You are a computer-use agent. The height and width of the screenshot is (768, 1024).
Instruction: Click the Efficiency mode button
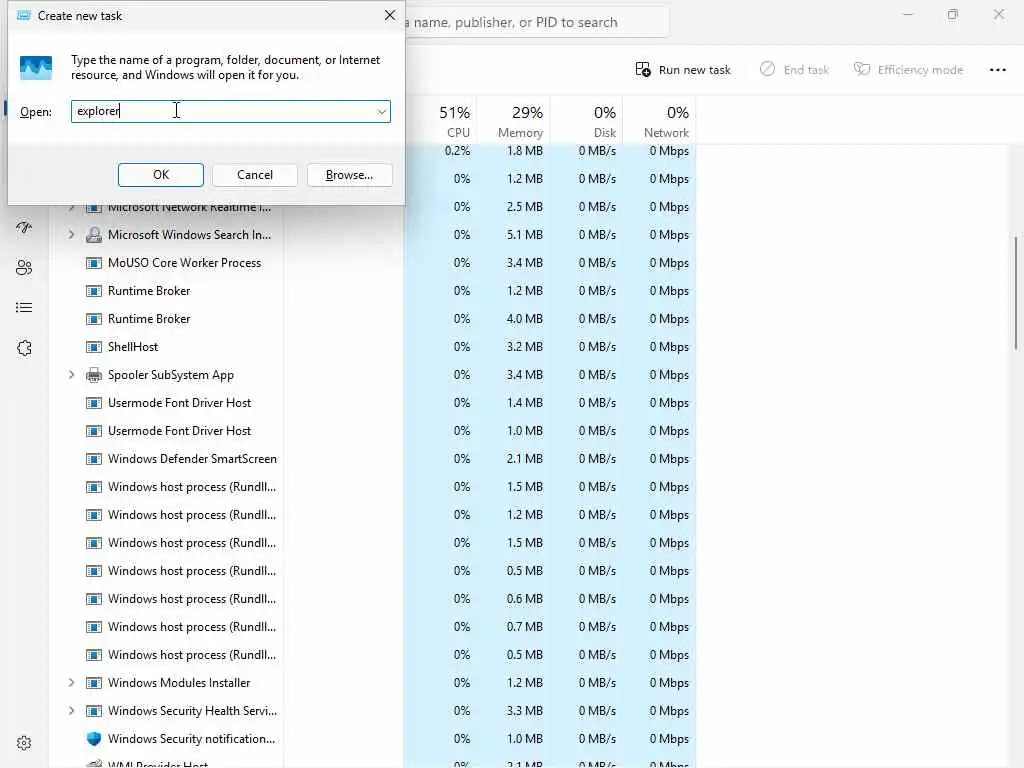point(908,70)
